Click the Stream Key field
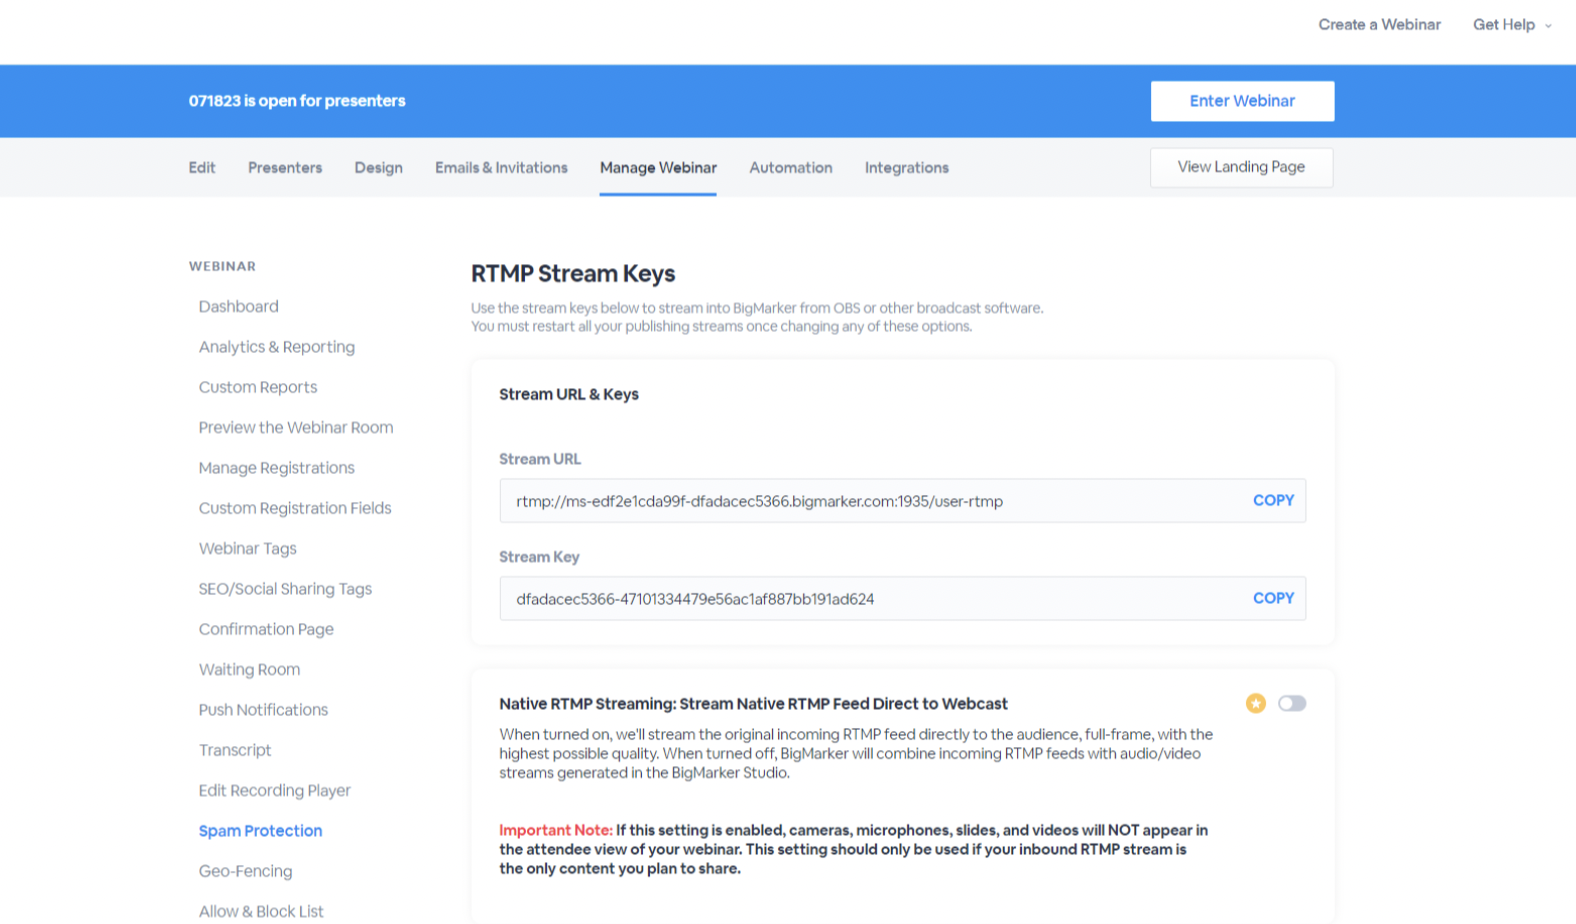The width and height of the screenshot is (1576, 924). [x=902, y=599]
